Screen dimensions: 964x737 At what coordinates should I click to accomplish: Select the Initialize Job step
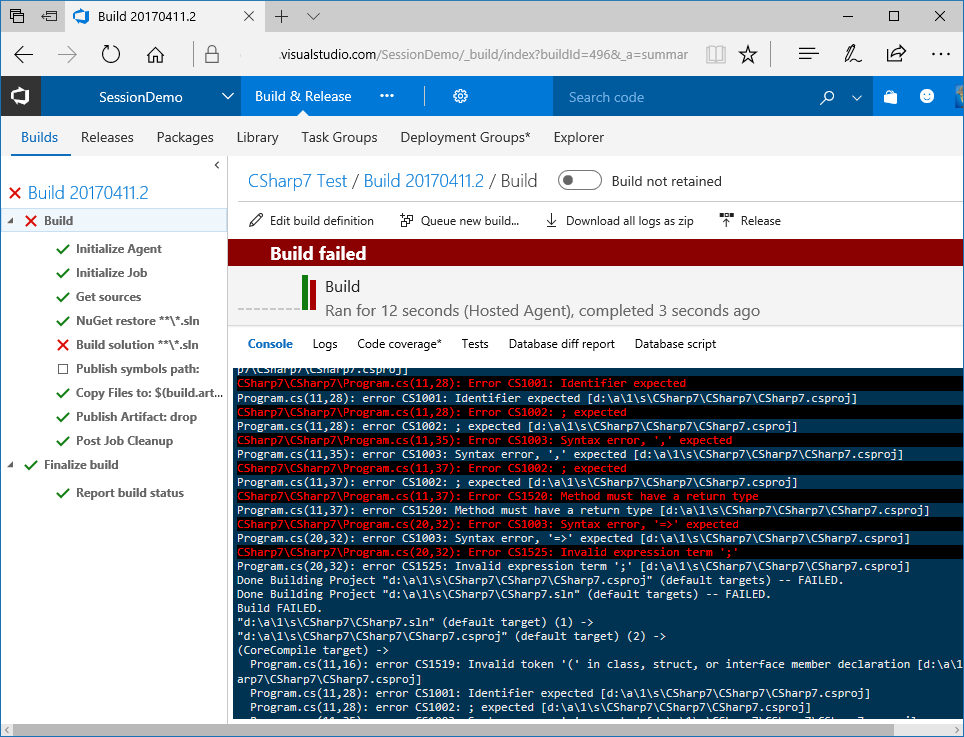[111, 272]
